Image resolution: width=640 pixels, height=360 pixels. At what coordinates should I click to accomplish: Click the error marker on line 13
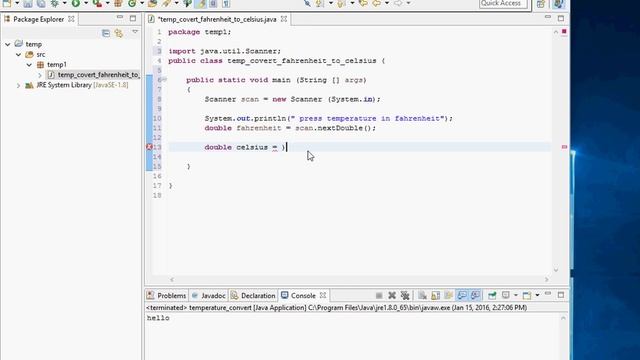click(149, 147)
